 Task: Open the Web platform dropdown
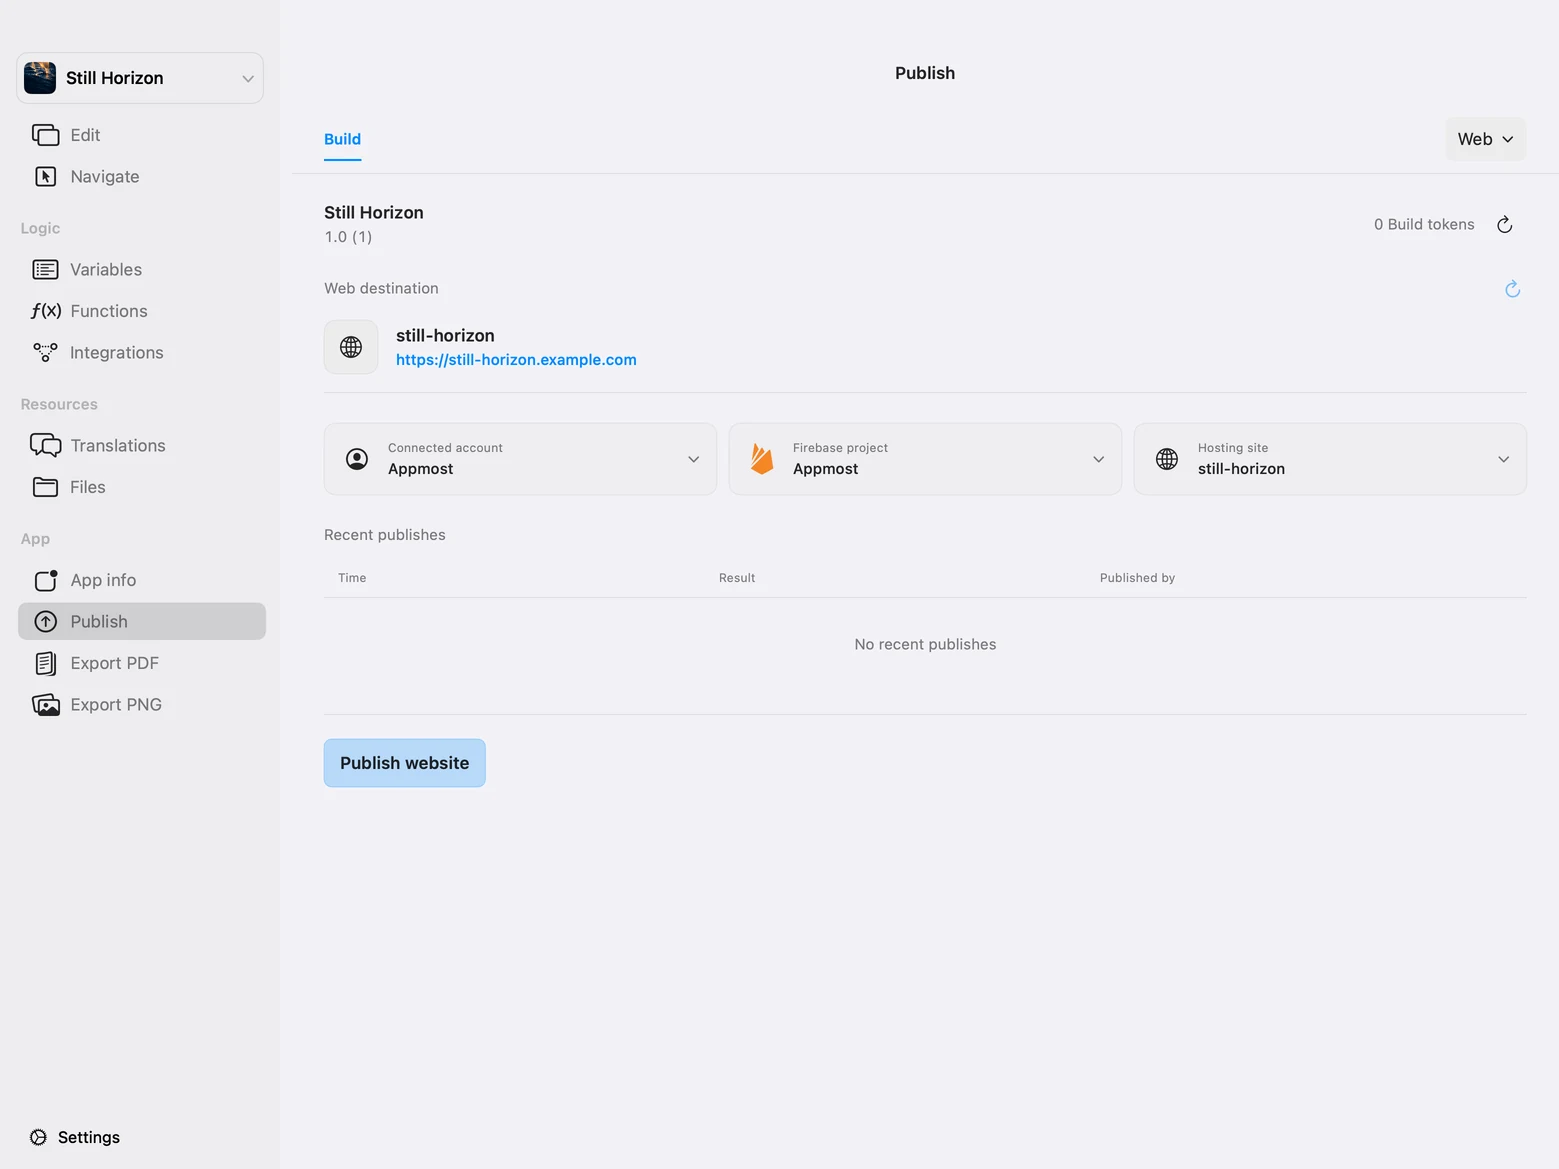1486,139
